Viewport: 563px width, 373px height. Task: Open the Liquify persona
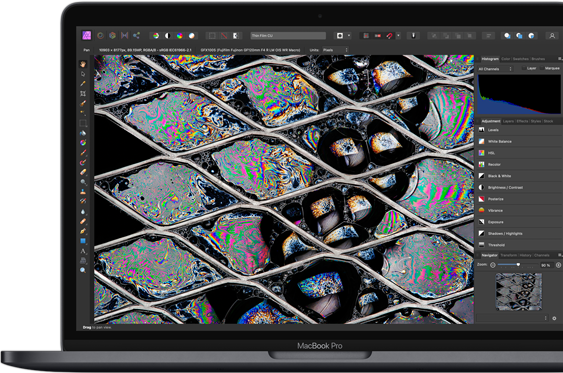pyautogui.click(x=101, y=35)
